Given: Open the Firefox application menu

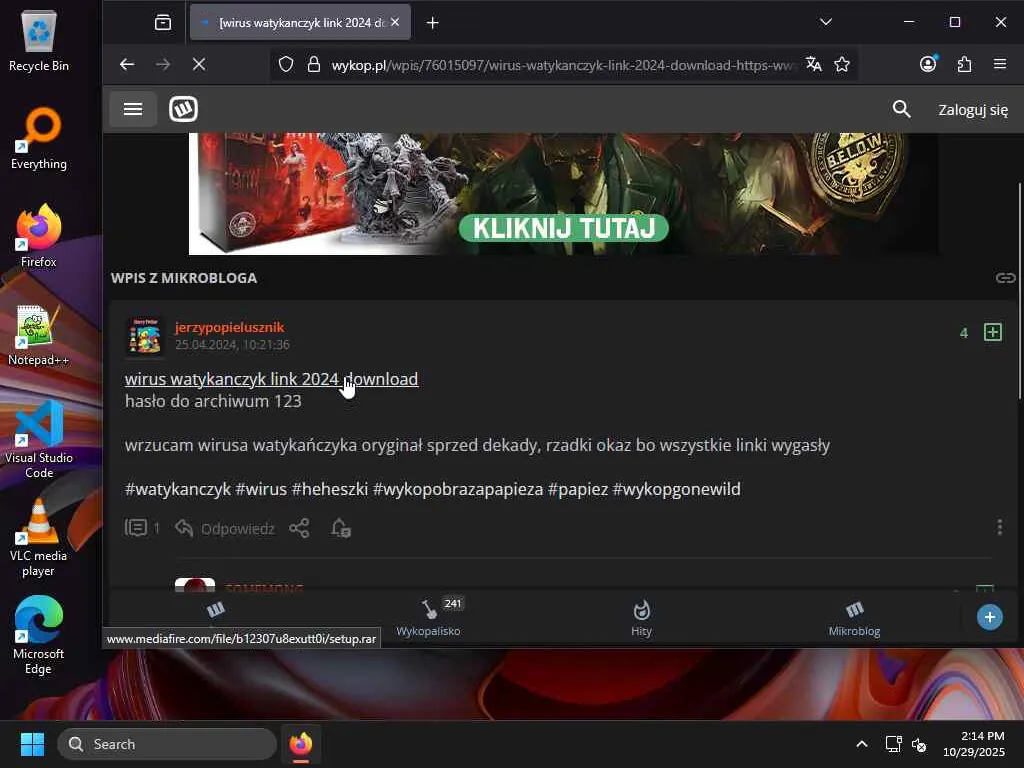Looking at the screenshot, I should tap(999, 64).
